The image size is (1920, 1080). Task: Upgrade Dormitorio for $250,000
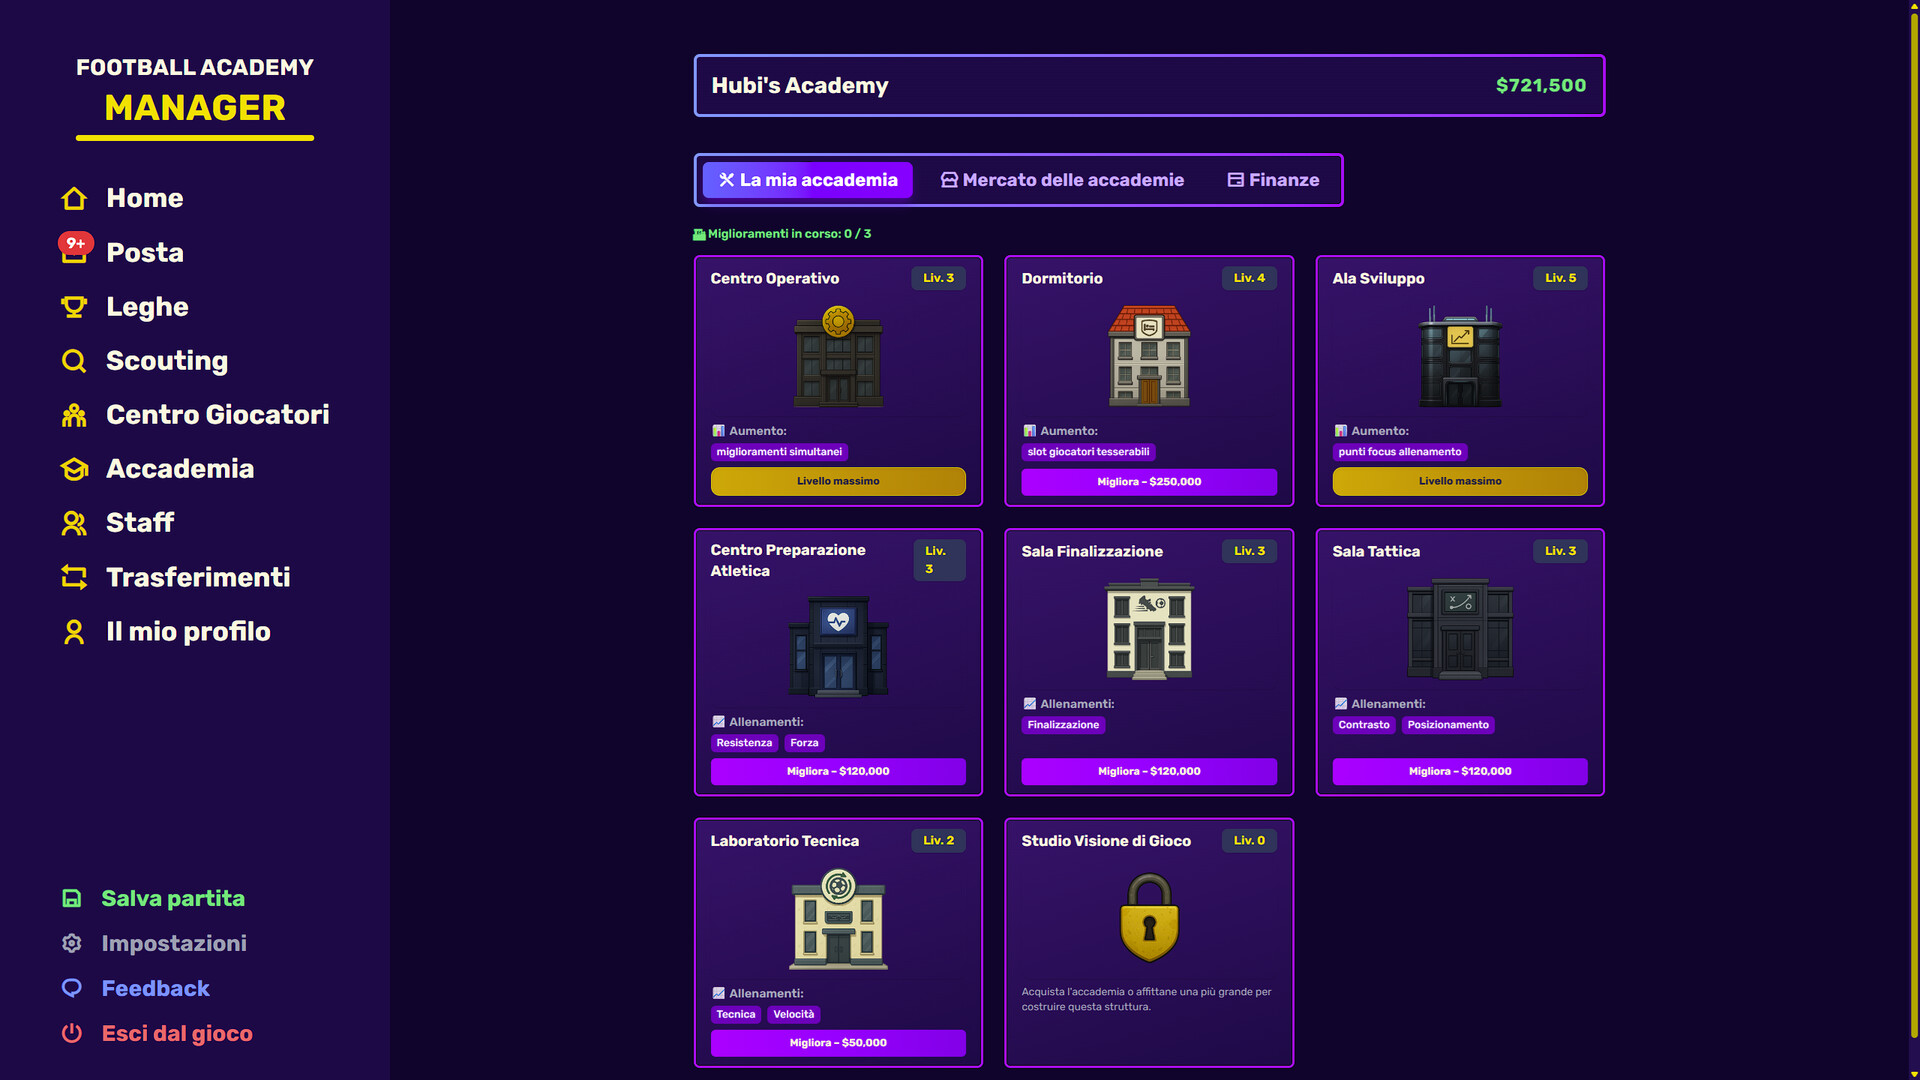coord(1149,482)
